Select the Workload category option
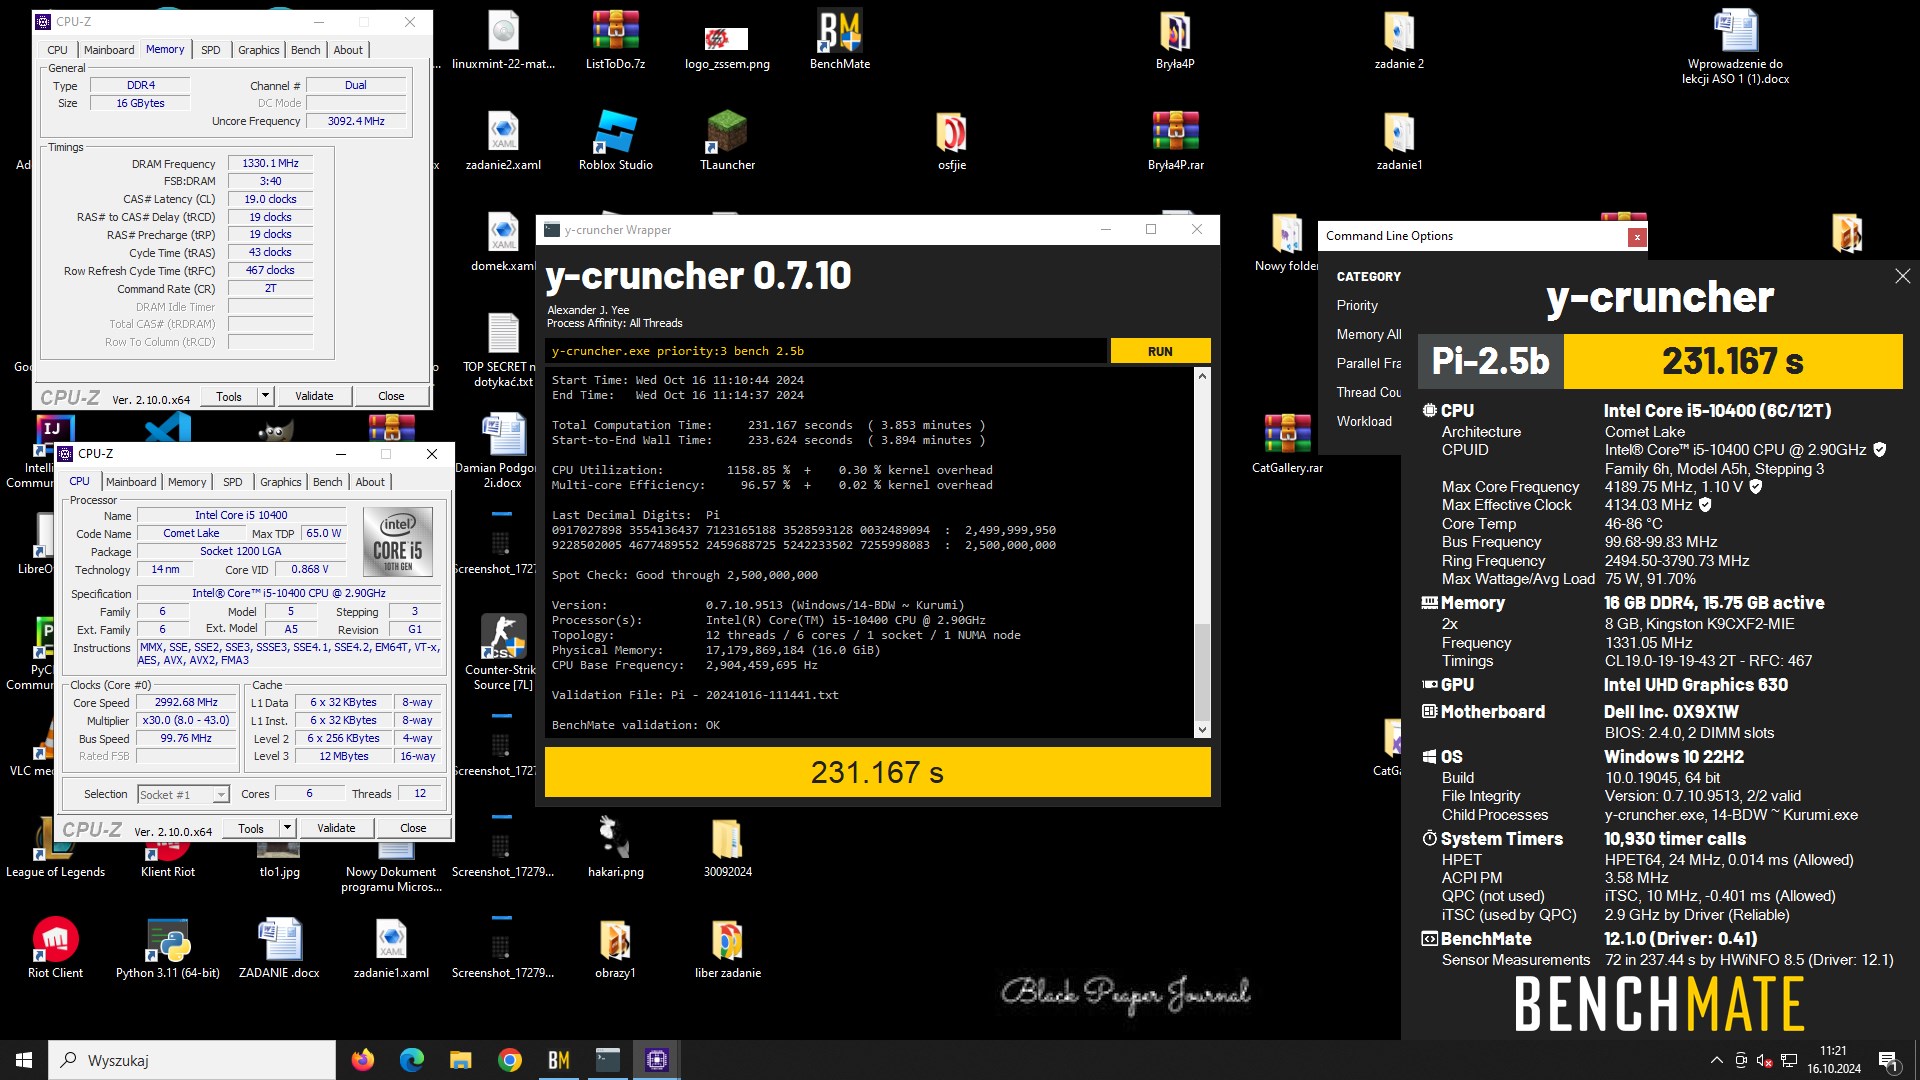 1364,421
